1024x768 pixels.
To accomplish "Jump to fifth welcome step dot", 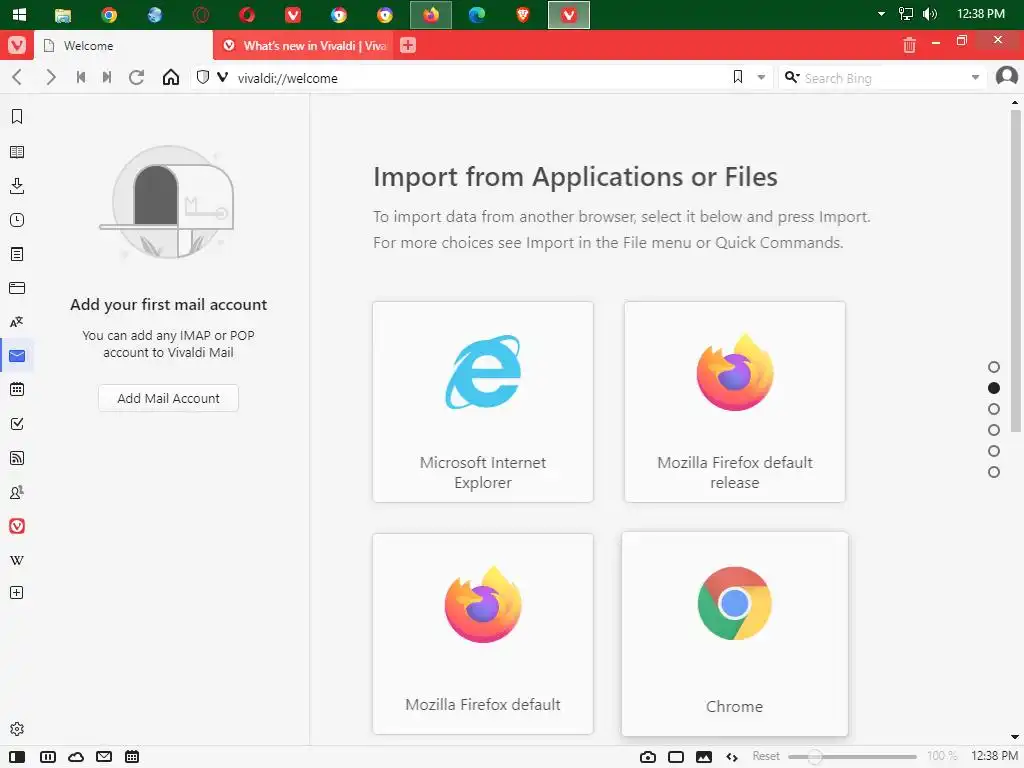I will coord(994,451).
